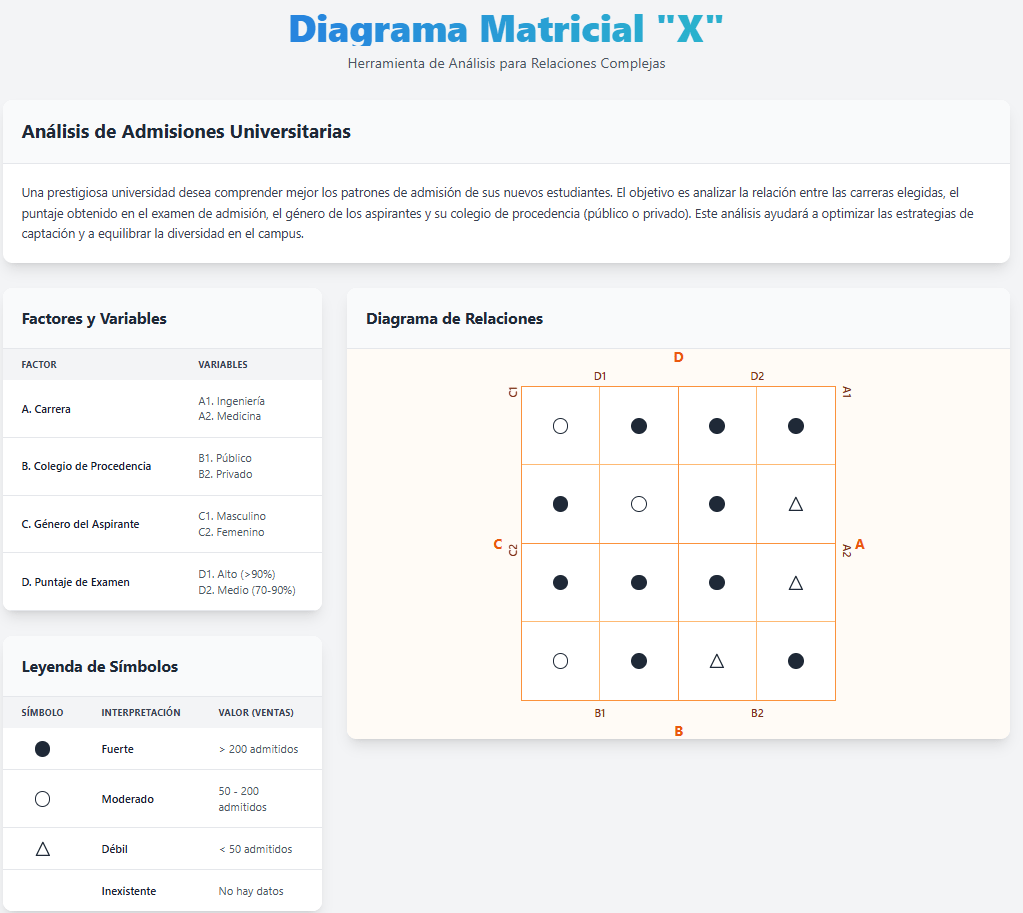
Task: Click the filled circle symbol in the Fuerte legend row
Action: 42,749
